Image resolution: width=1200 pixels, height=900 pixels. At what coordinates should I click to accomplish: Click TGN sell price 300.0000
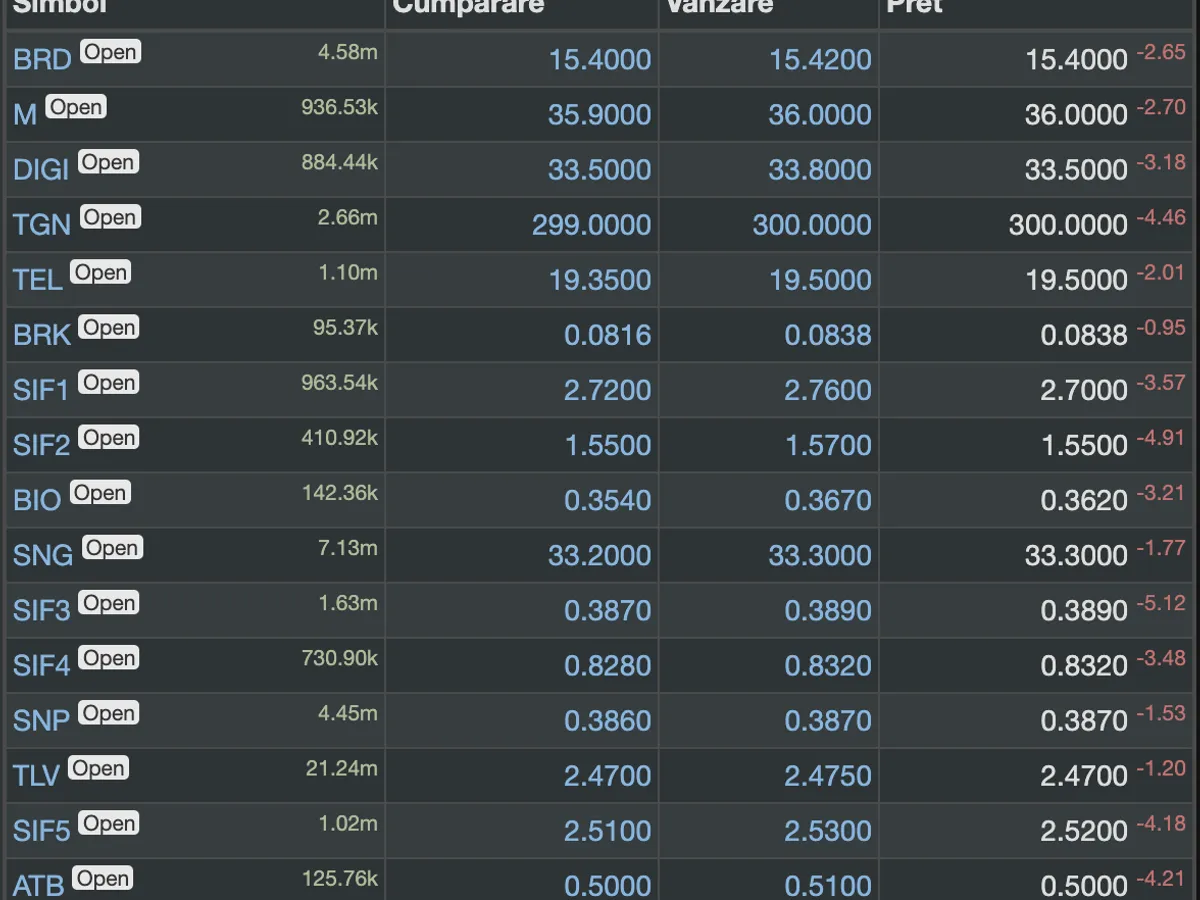click(812, 225)
